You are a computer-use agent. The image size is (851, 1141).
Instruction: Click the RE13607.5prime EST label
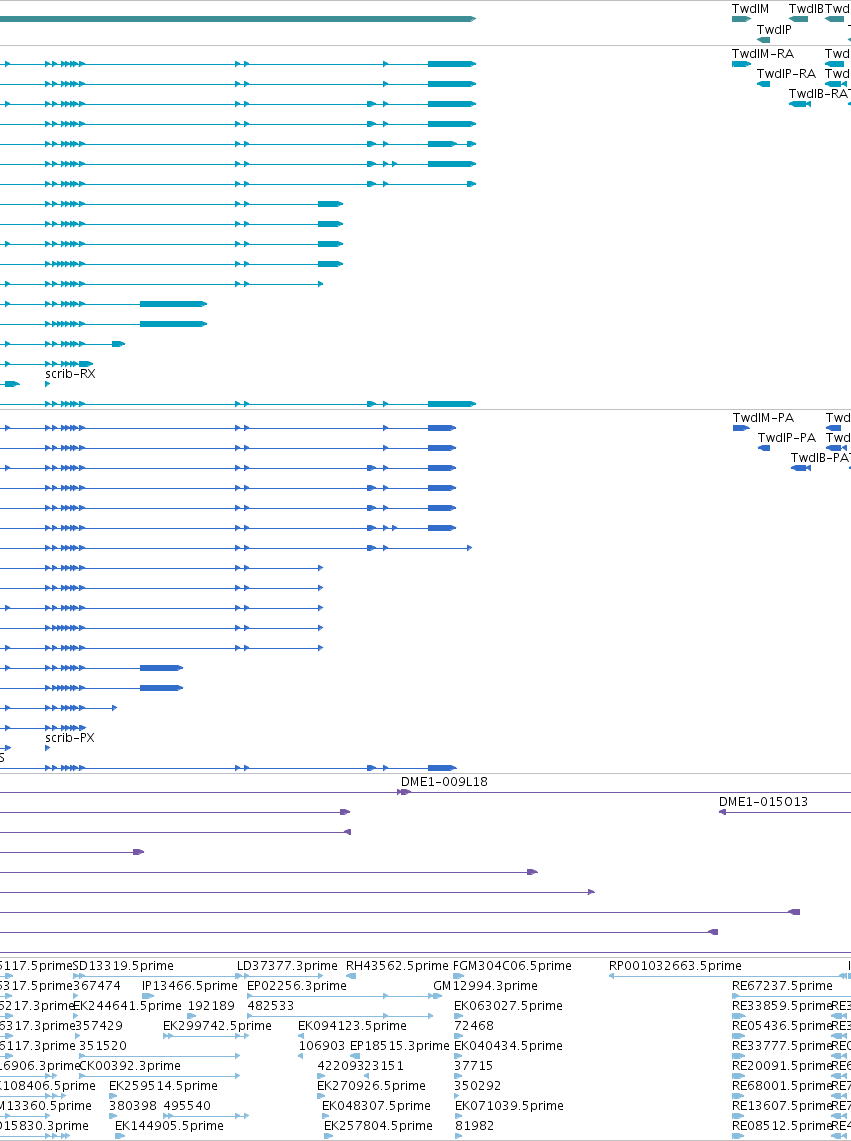point(781,1105)
